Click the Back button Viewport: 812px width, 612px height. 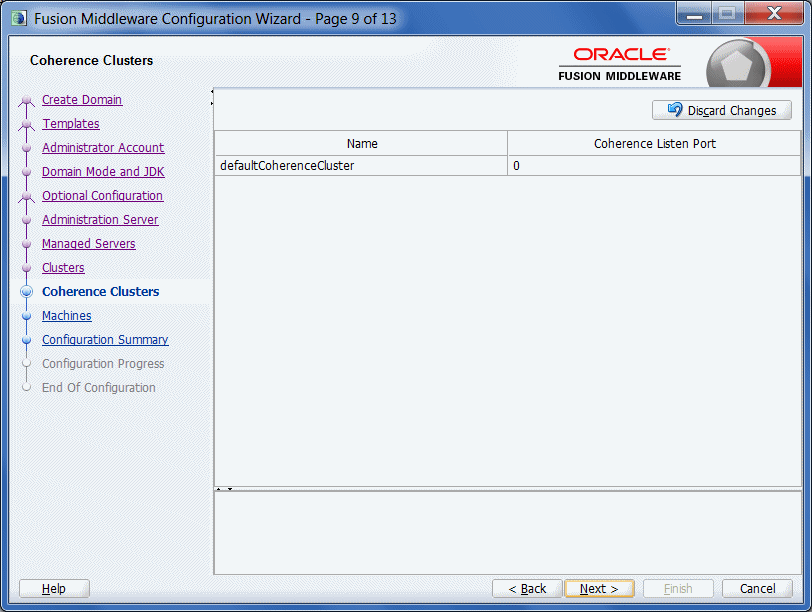click(x=527, y=589)
